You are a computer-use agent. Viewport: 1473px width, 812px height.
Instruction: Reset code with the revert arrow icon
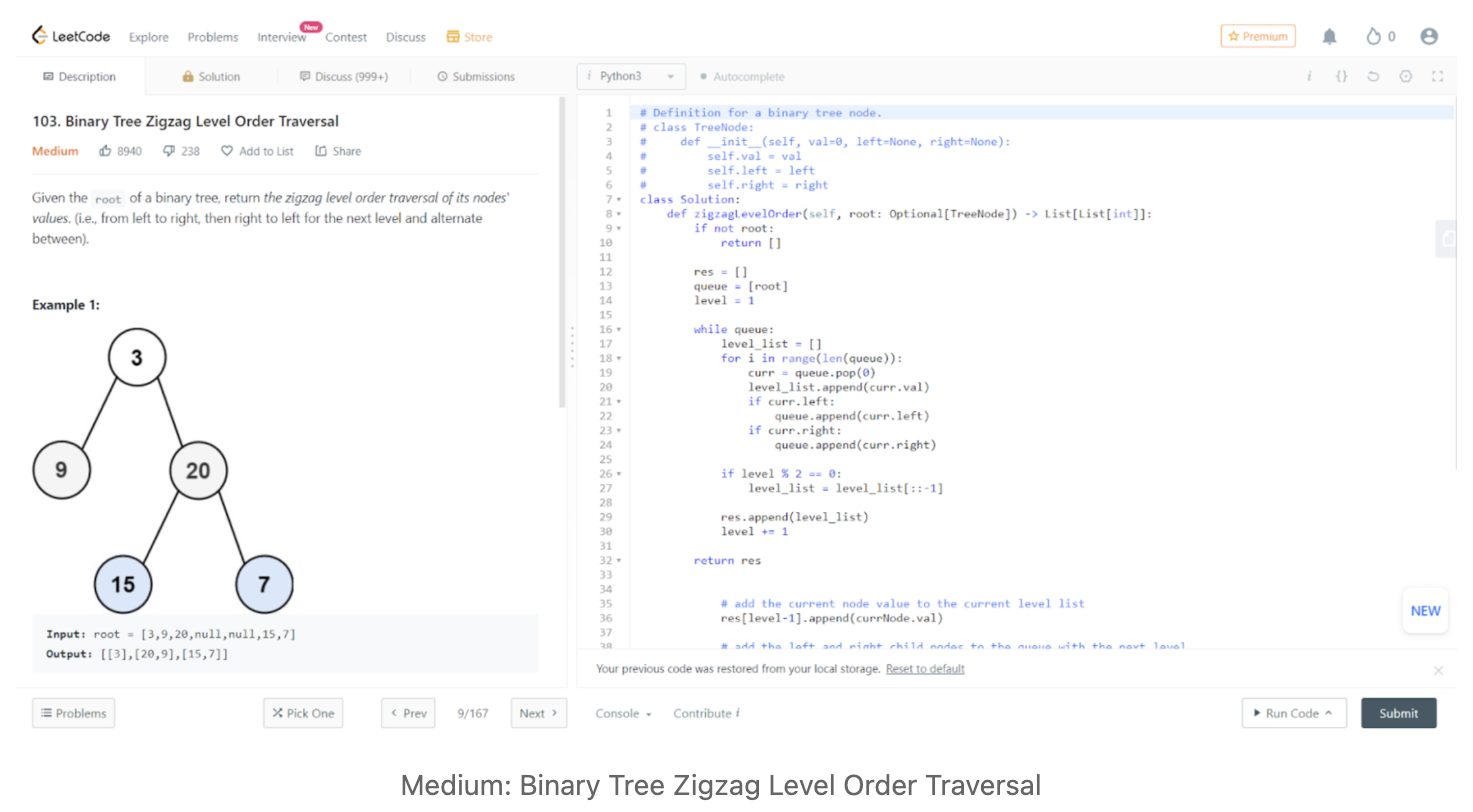(x=1373, y=76)
